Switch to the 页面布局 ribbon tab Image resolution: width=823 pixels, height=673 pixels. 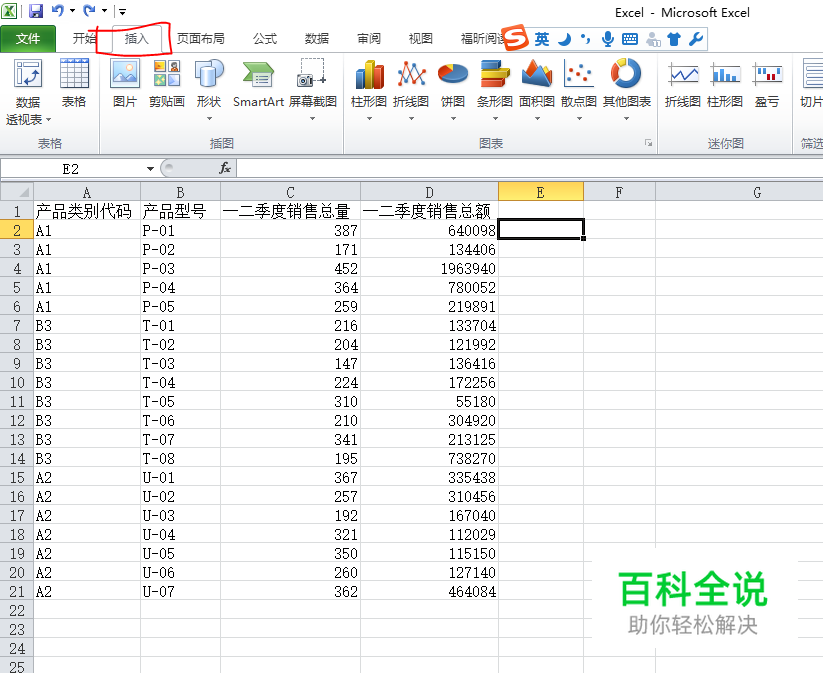pyautogui.click(x=201, y=38)
